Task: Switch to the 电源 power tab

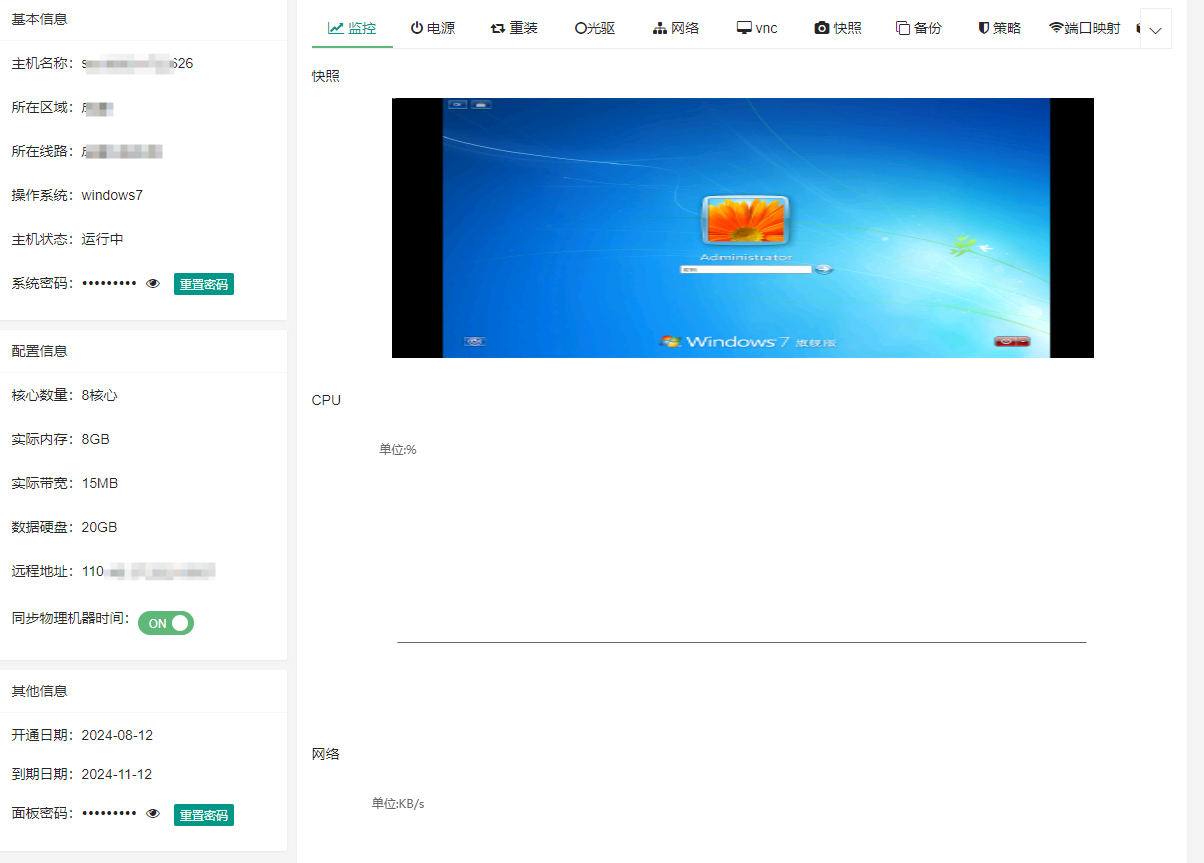Action: pyautogui.click(x=433, y=28)
